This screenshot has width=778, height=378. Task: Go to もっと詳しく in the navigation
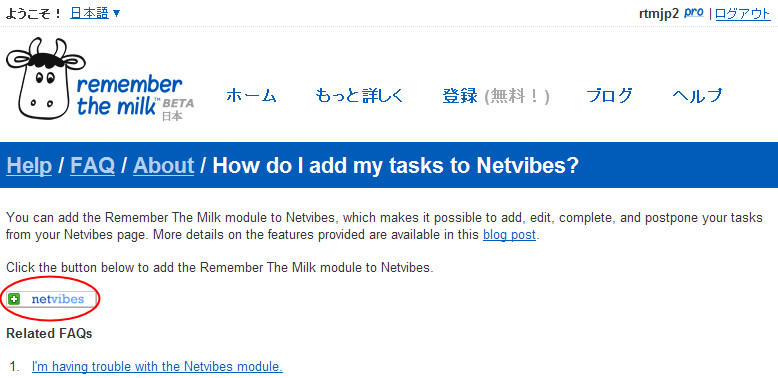pyautogui.click(x=360, y=96)
